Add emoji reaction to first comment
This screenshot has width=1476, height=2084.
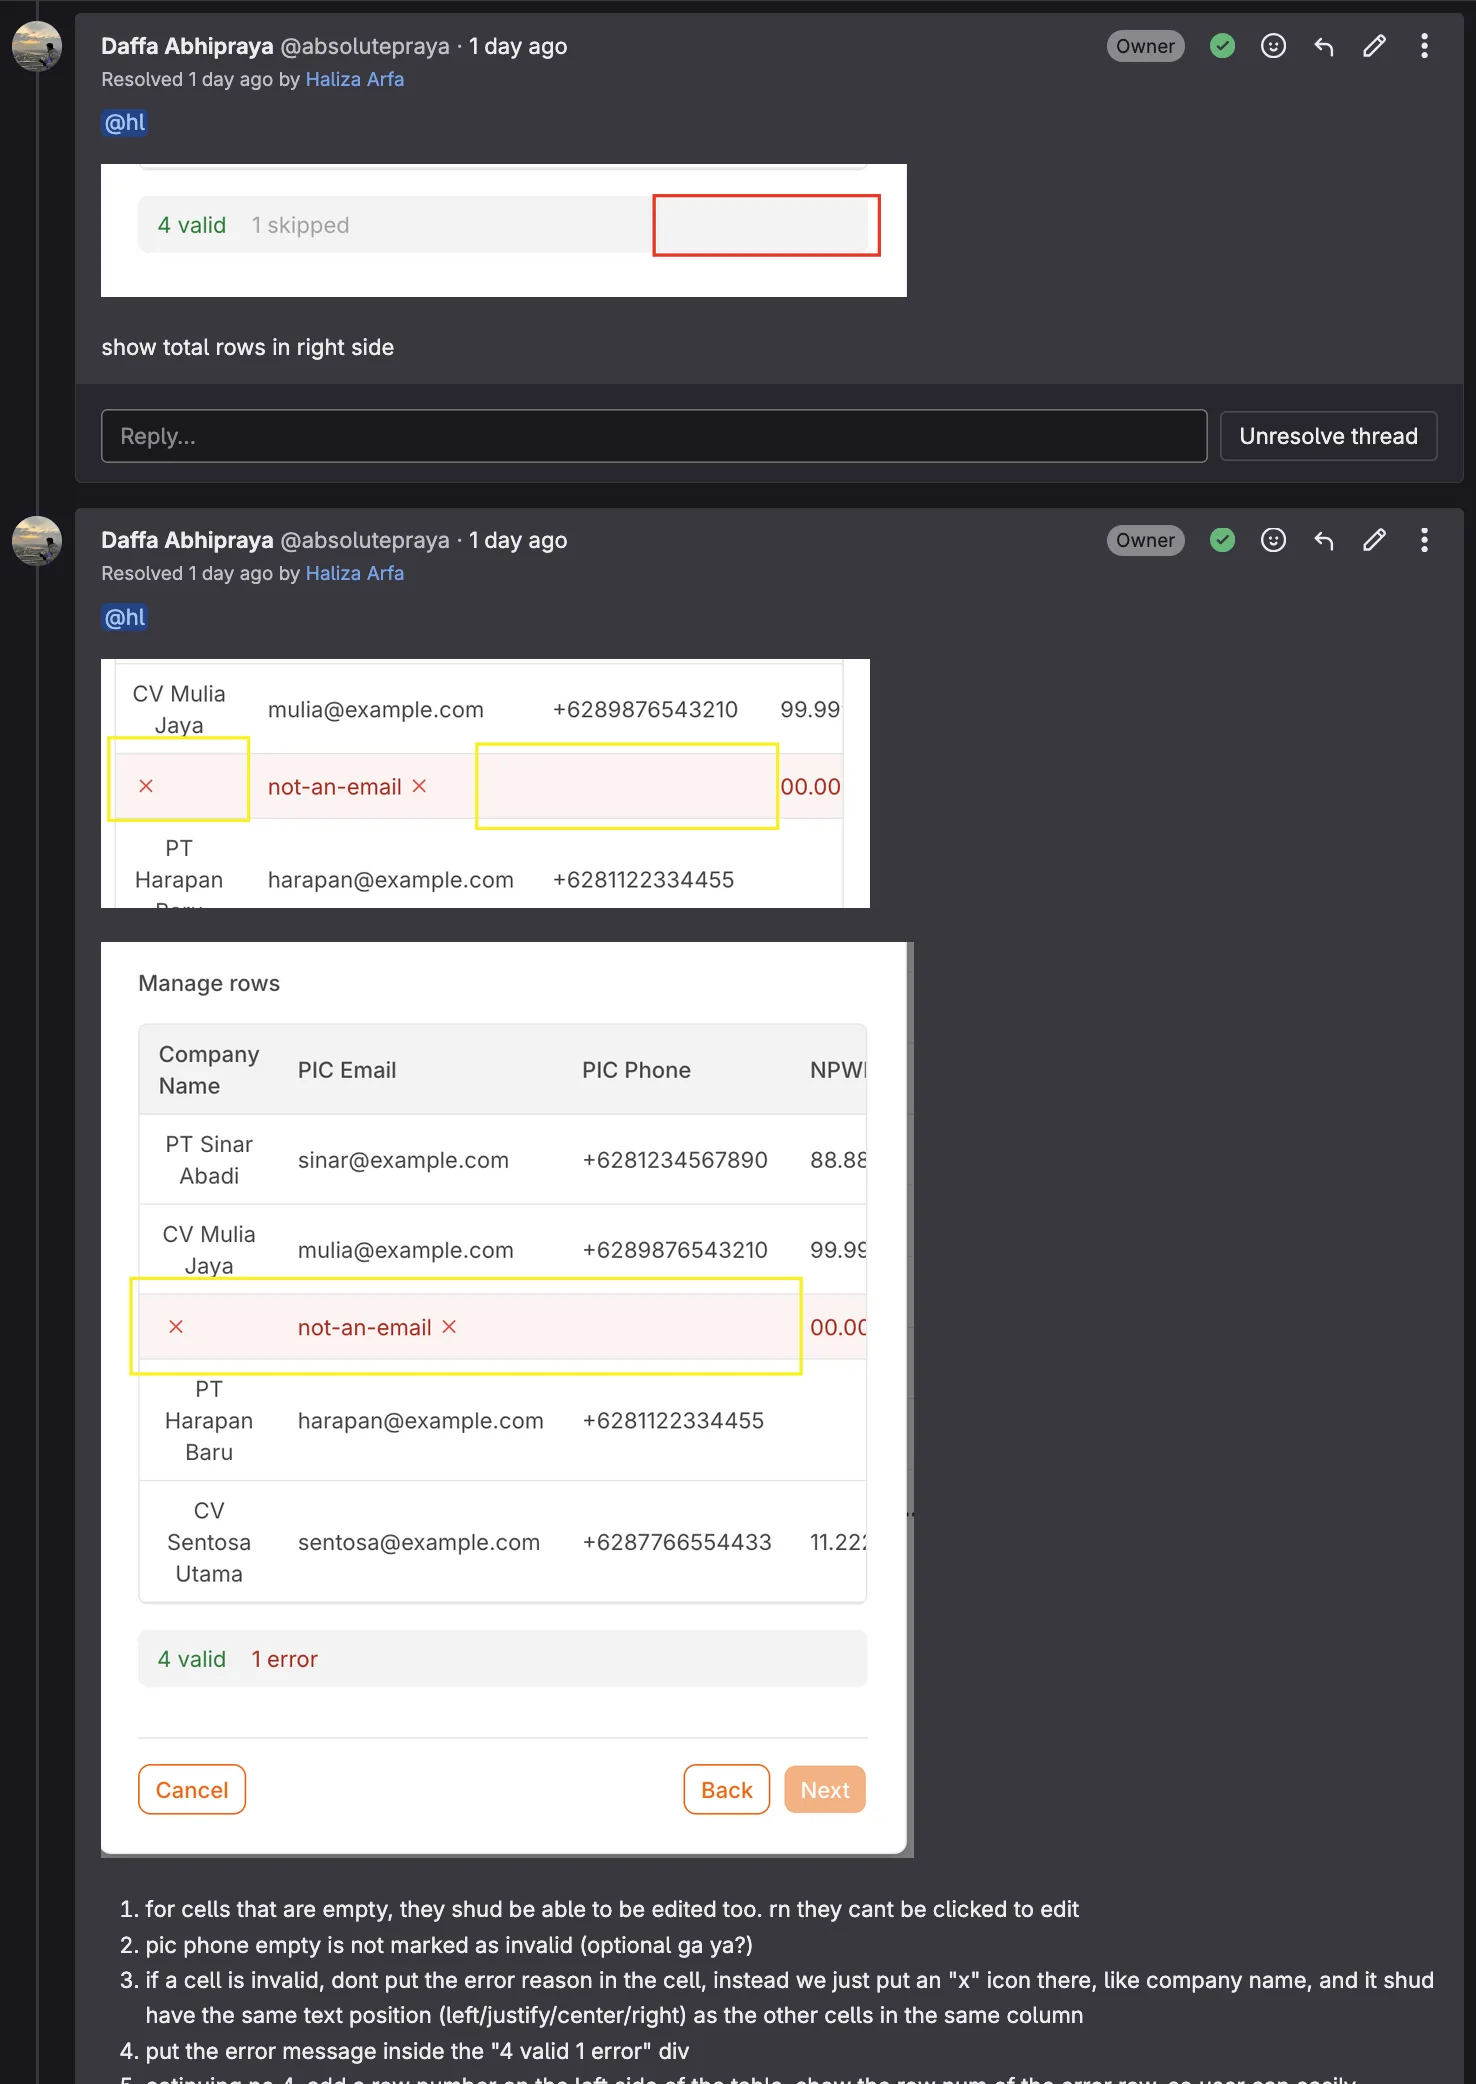(x=1273, y=46)
